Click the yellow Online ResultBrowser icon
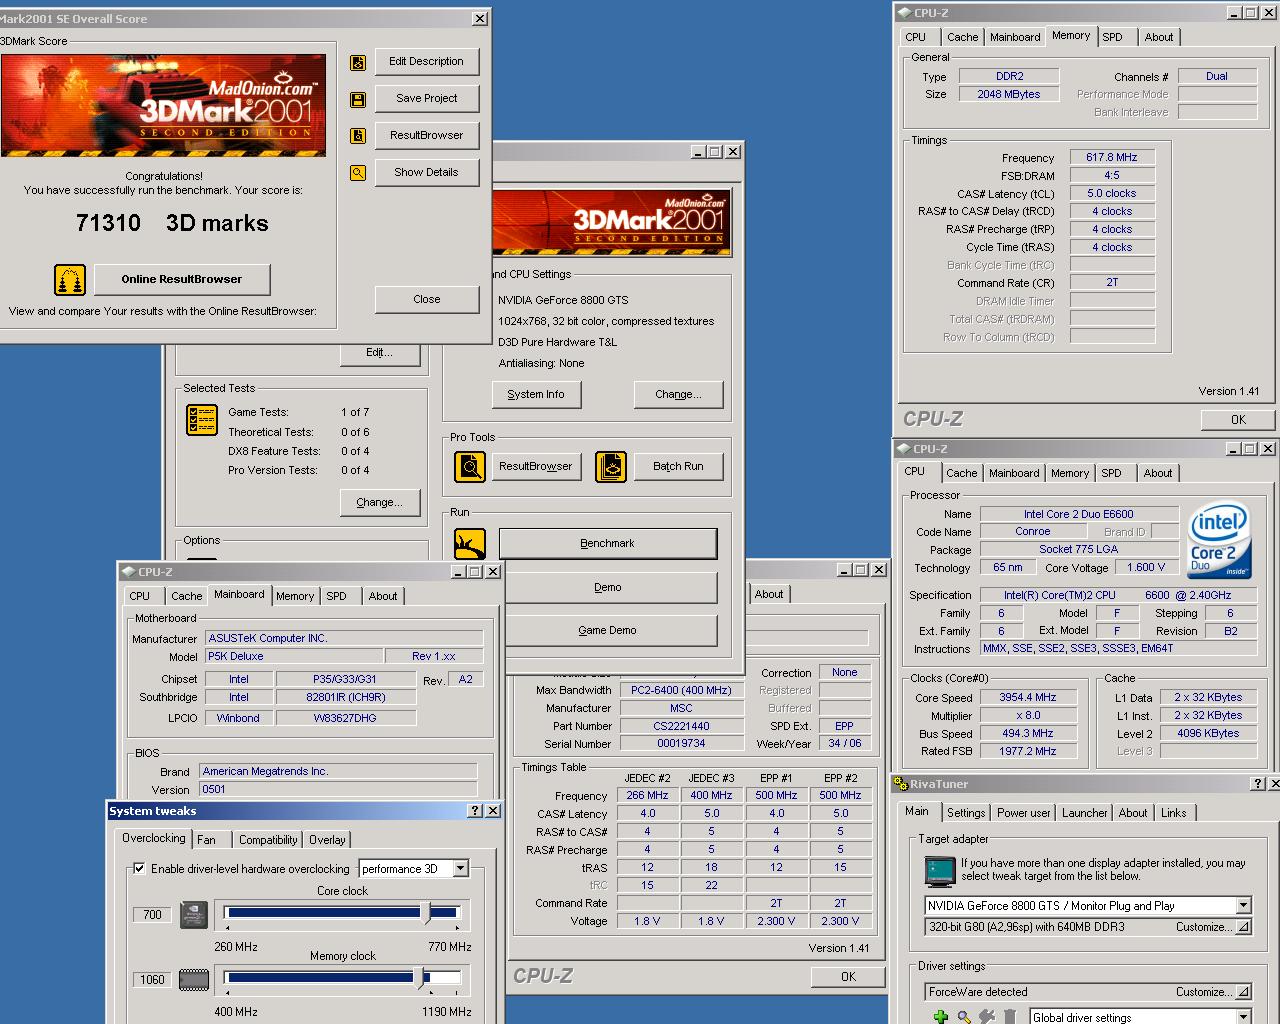1280x1024 pixels. (70, 280)
